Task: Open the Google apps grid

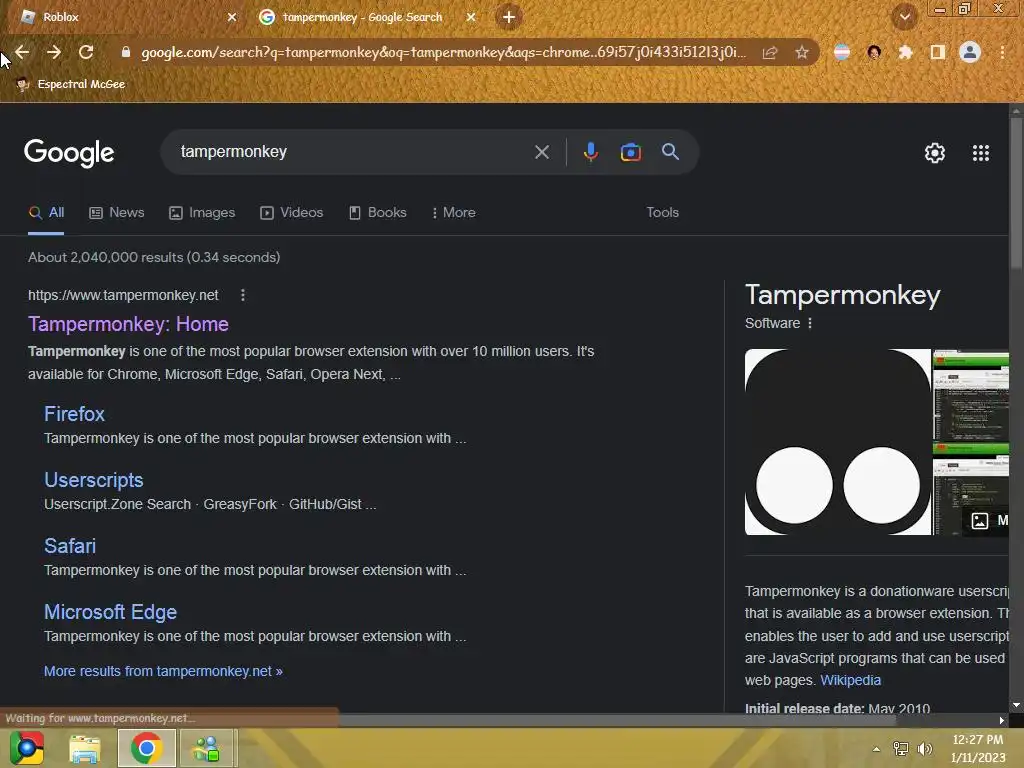Action: [x=980, y=153]
